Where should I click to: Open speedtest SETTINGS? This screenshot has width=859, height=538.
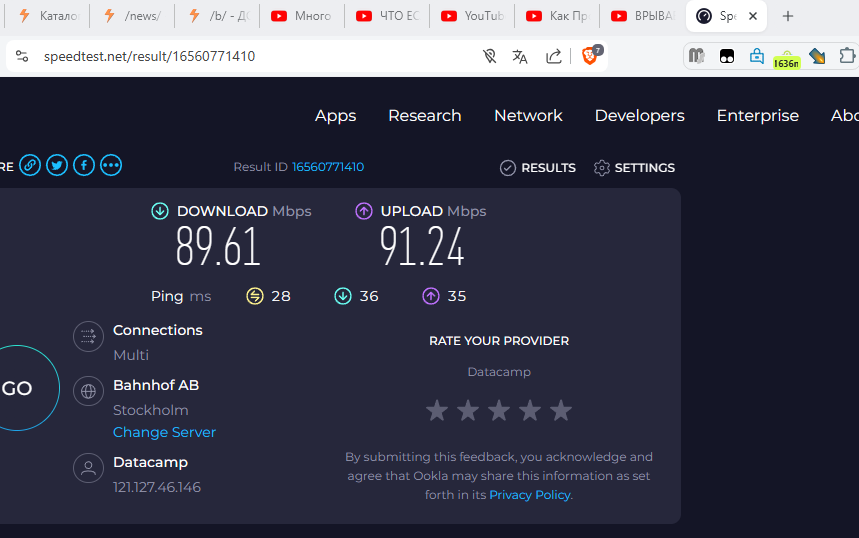634,168
